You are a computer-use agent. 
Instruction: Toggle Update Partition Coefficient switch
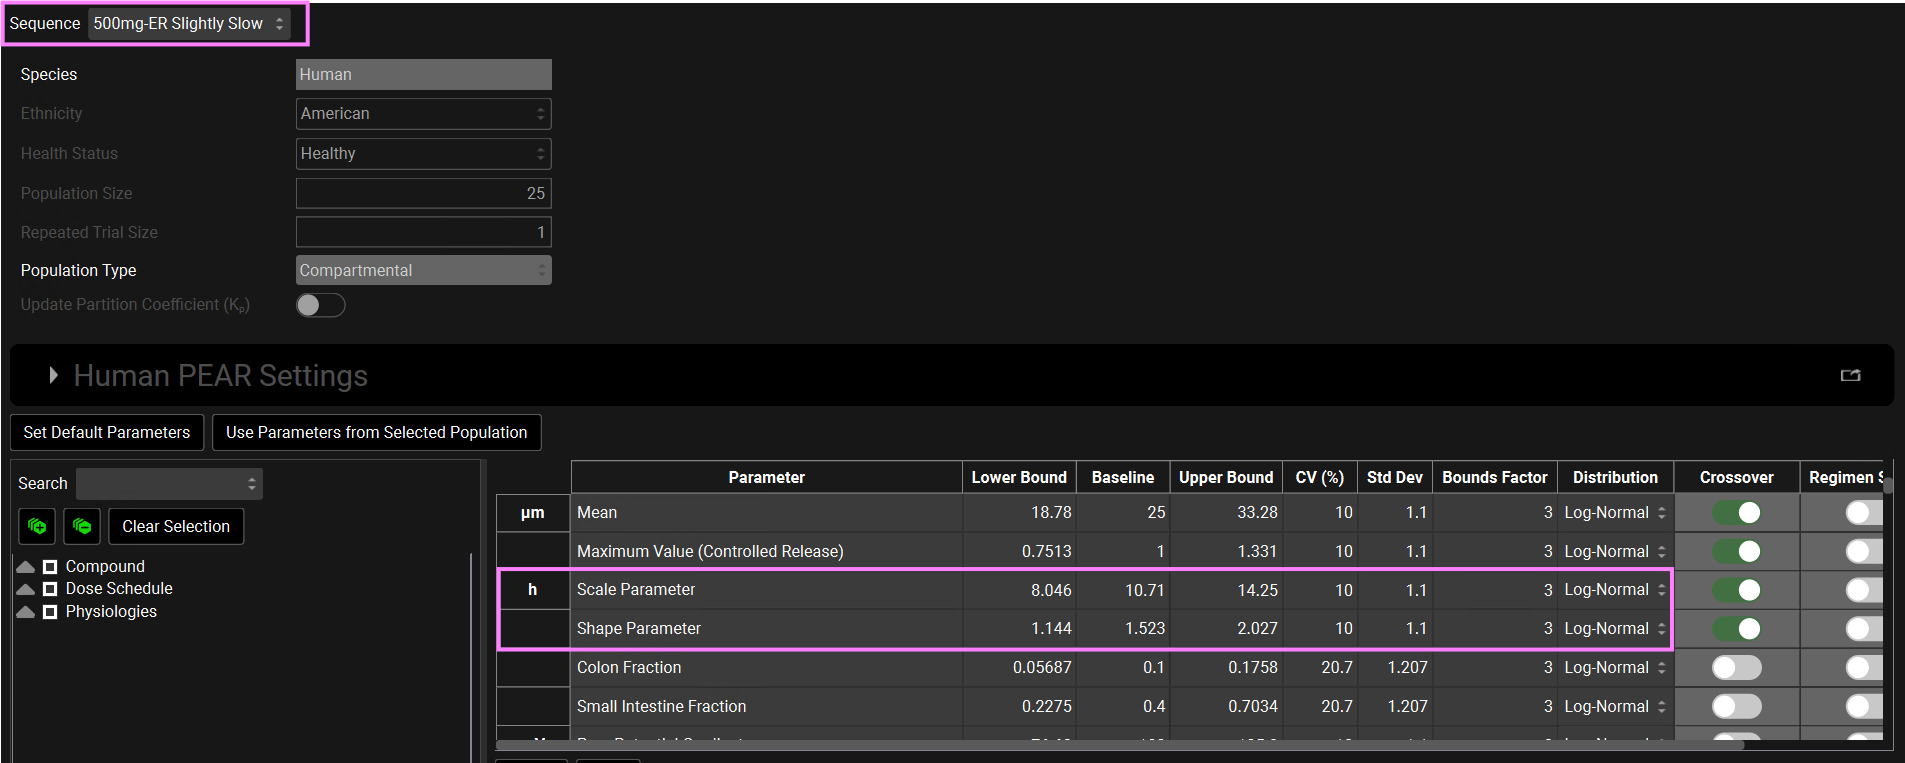pos(320,305)
